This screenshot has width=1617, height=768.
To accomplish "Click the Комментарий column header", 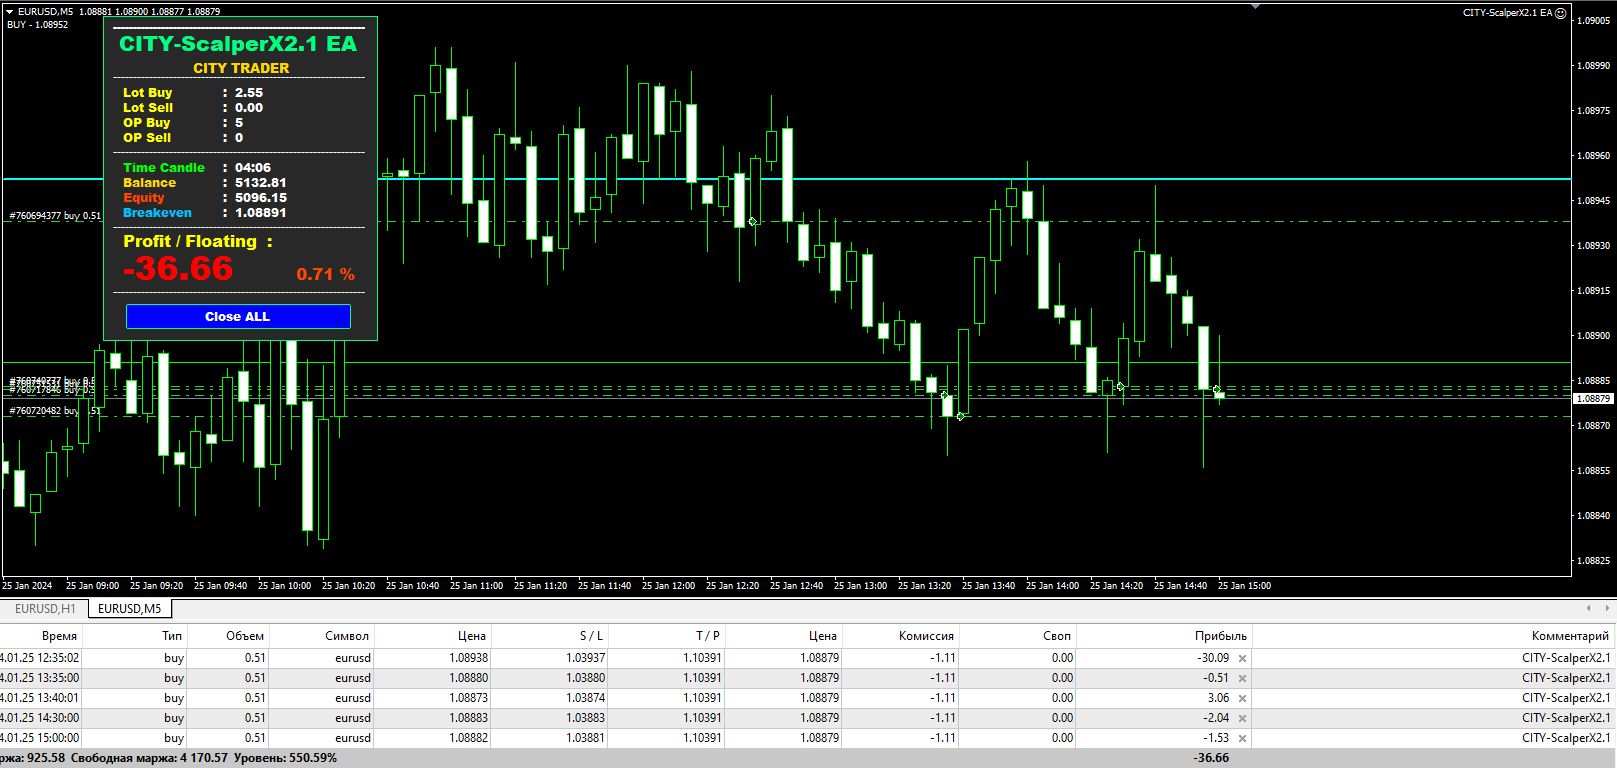I will click(x=1570, y=636).
